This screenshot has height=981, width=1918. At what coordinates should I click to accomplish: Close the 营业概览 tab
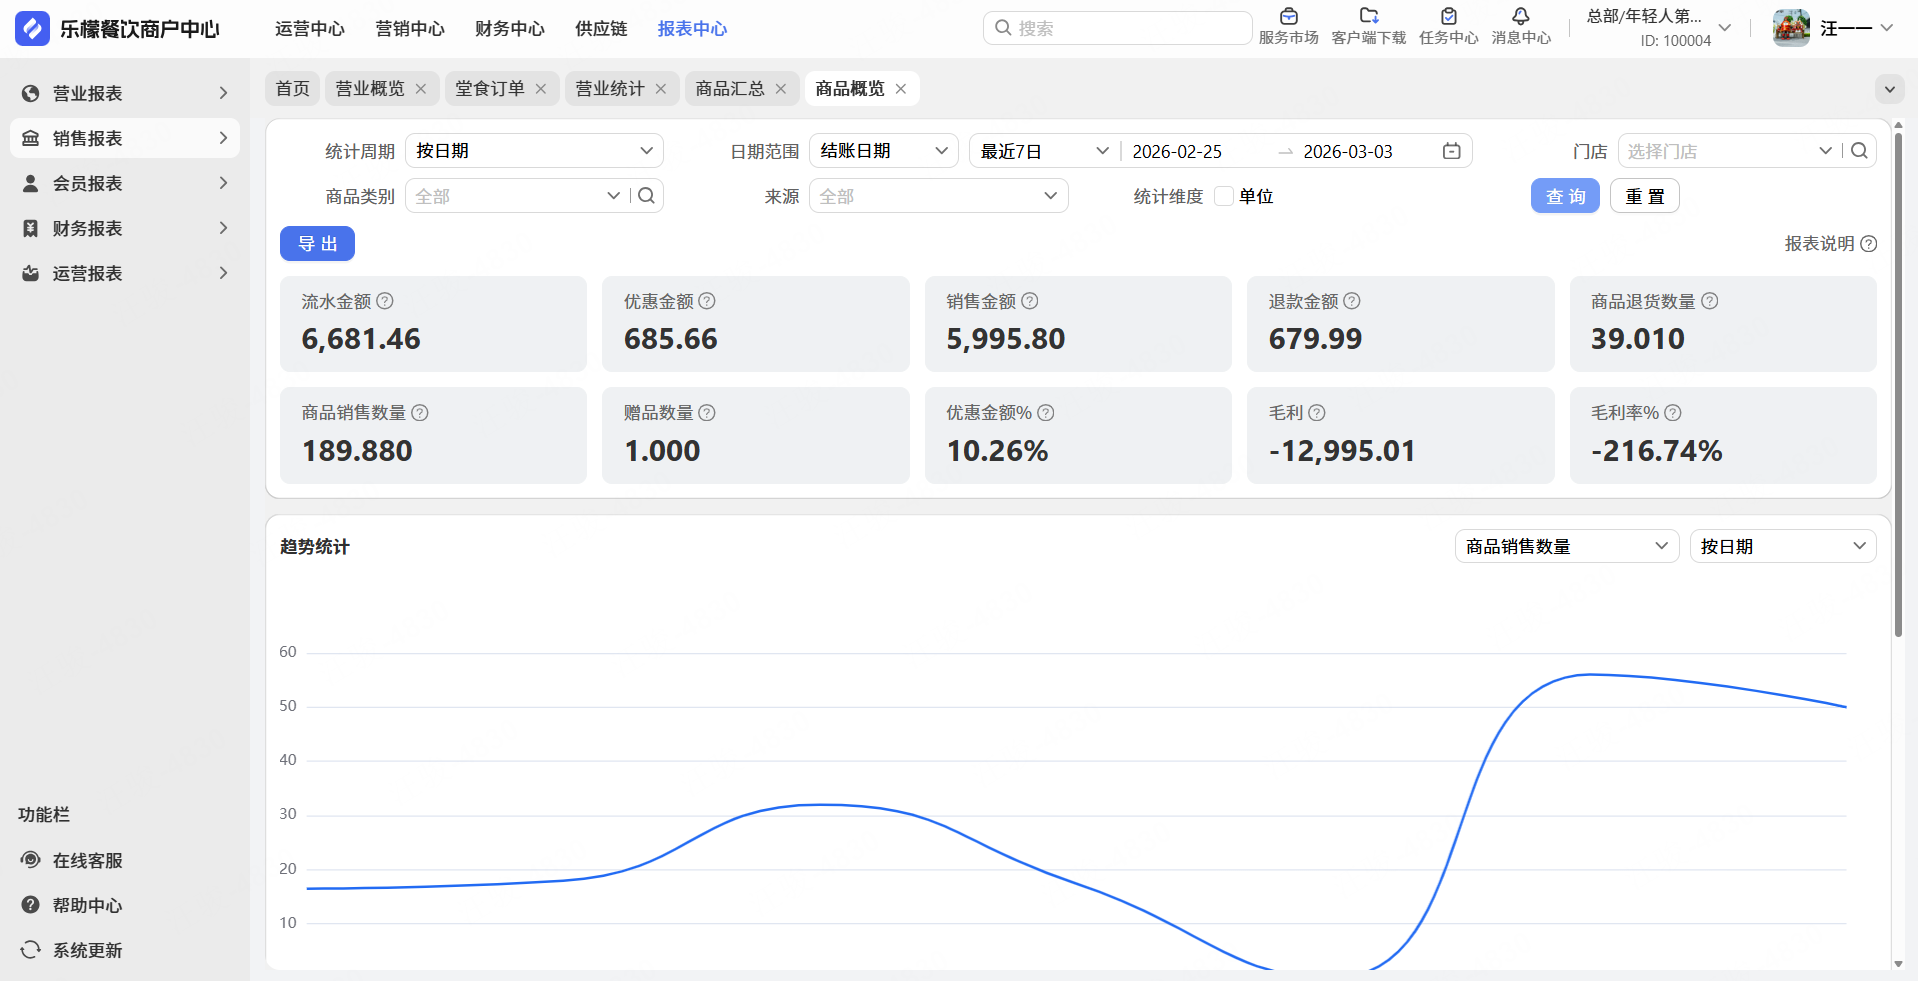[421, 89]
